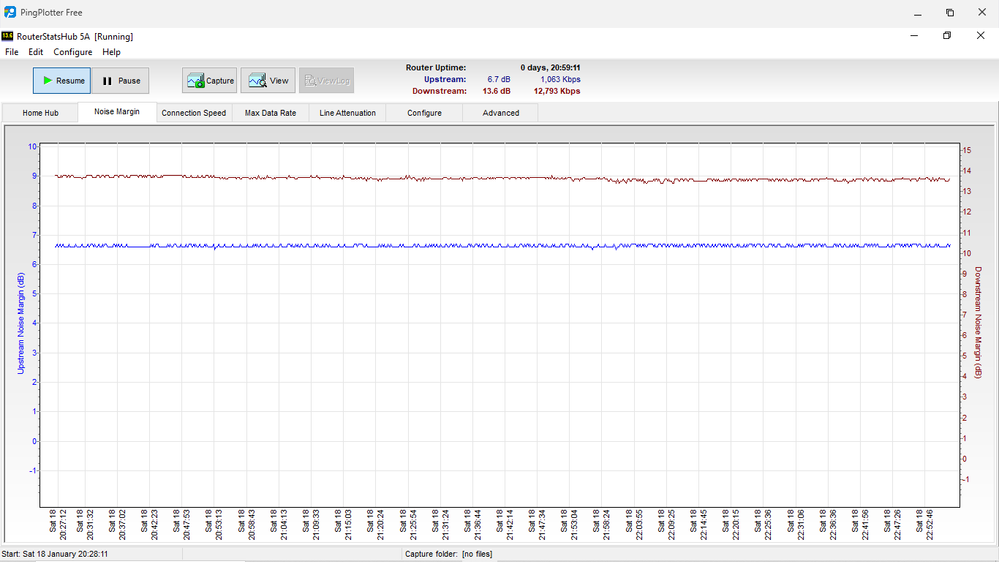Open the Help menu
999x562 pixels.
pos(111,52)
